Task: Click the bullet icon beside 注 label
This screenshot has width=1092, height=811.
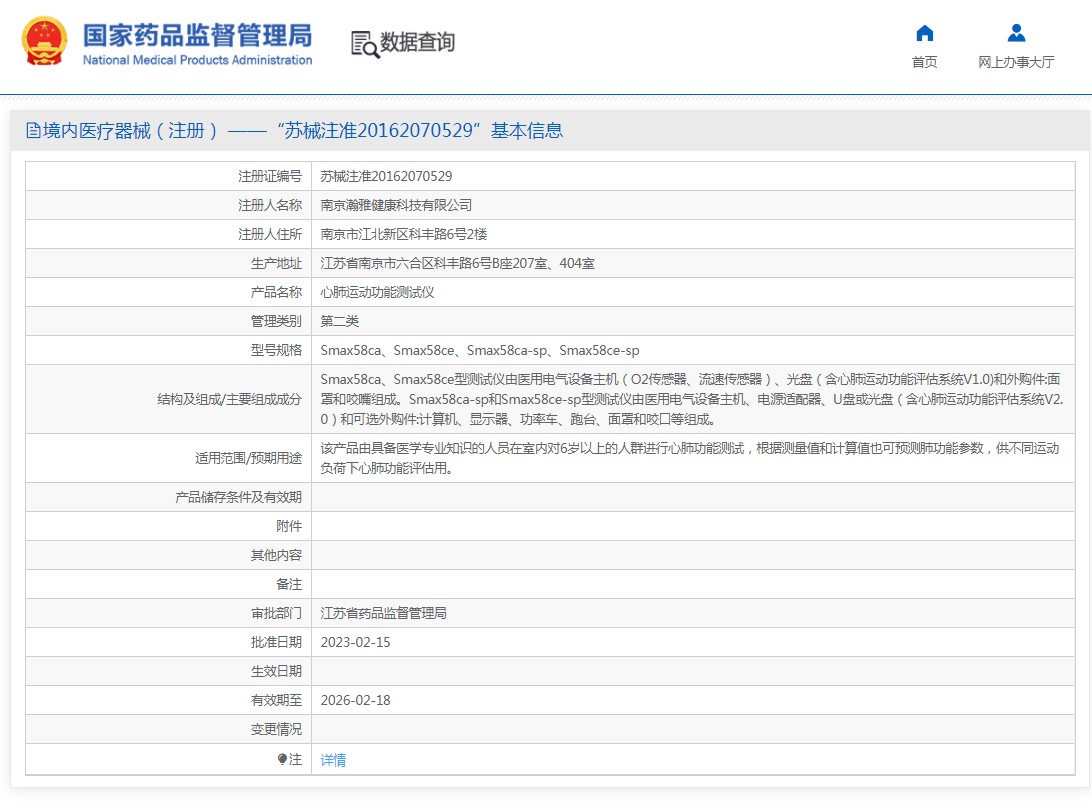Action: pos(282,759)
